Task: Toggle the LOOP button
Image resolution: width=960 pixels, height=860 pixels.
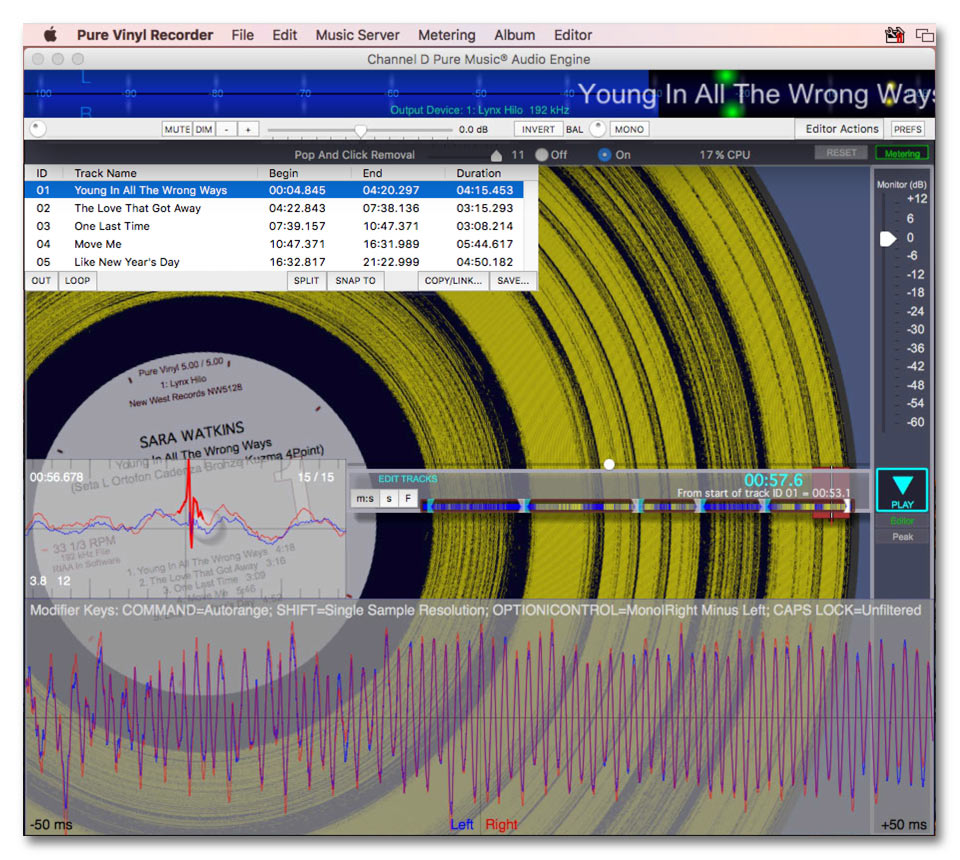Action: coord(78,281)
